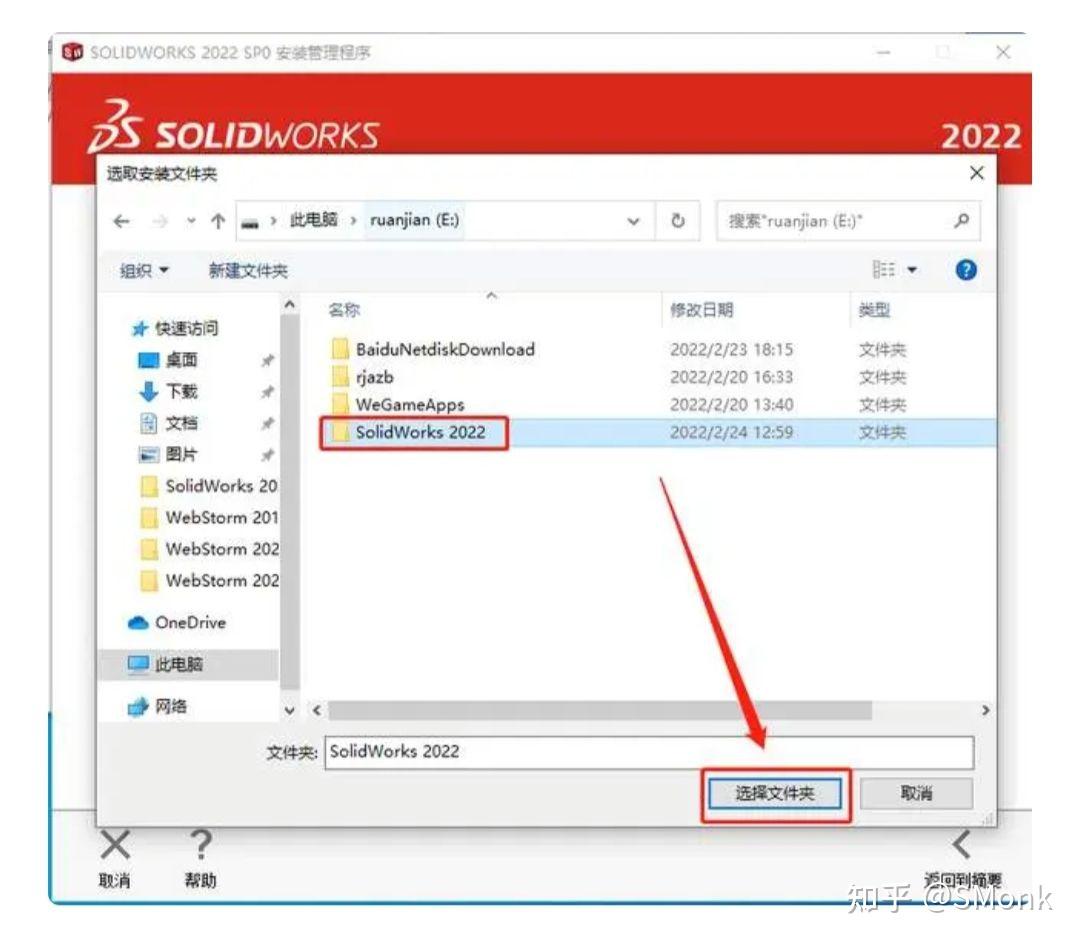Image resolution: width=1080 pixels, height=943 pixels.
Task: Select ruanjian (E:) breadcrumb segment
Action: point(414,220)
